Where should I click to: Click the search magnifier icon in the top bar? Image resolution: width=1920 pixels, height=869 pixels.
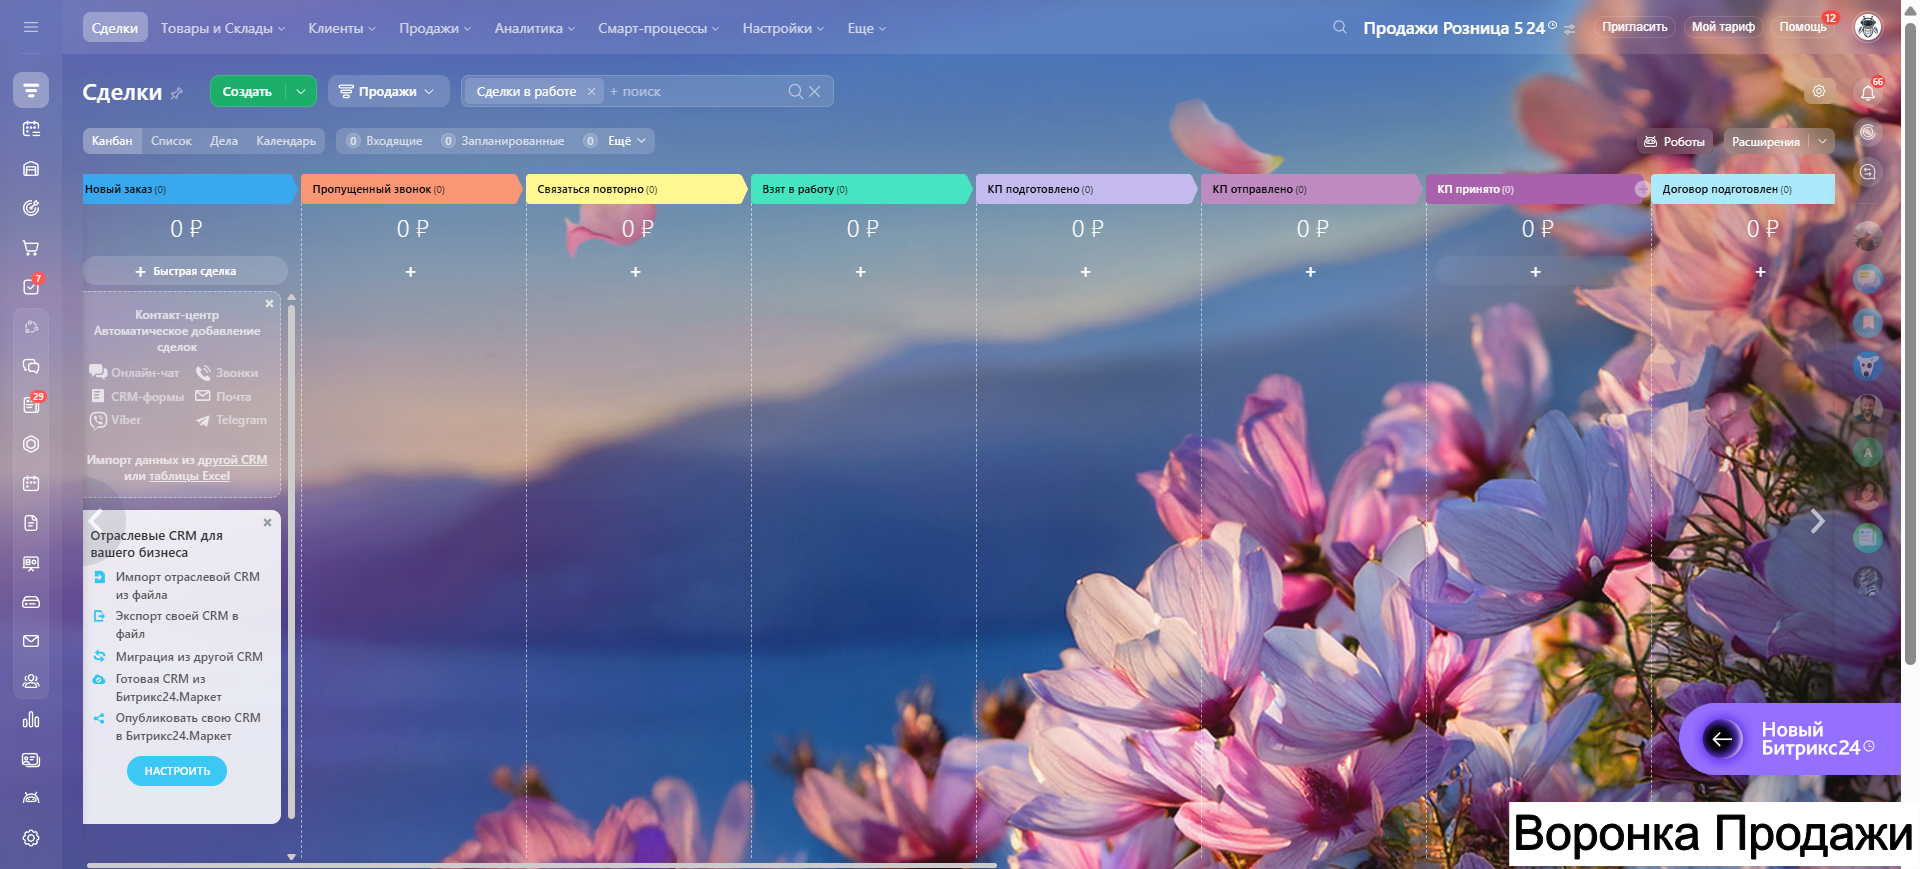pyautogui.click(x=1340, y=28)
